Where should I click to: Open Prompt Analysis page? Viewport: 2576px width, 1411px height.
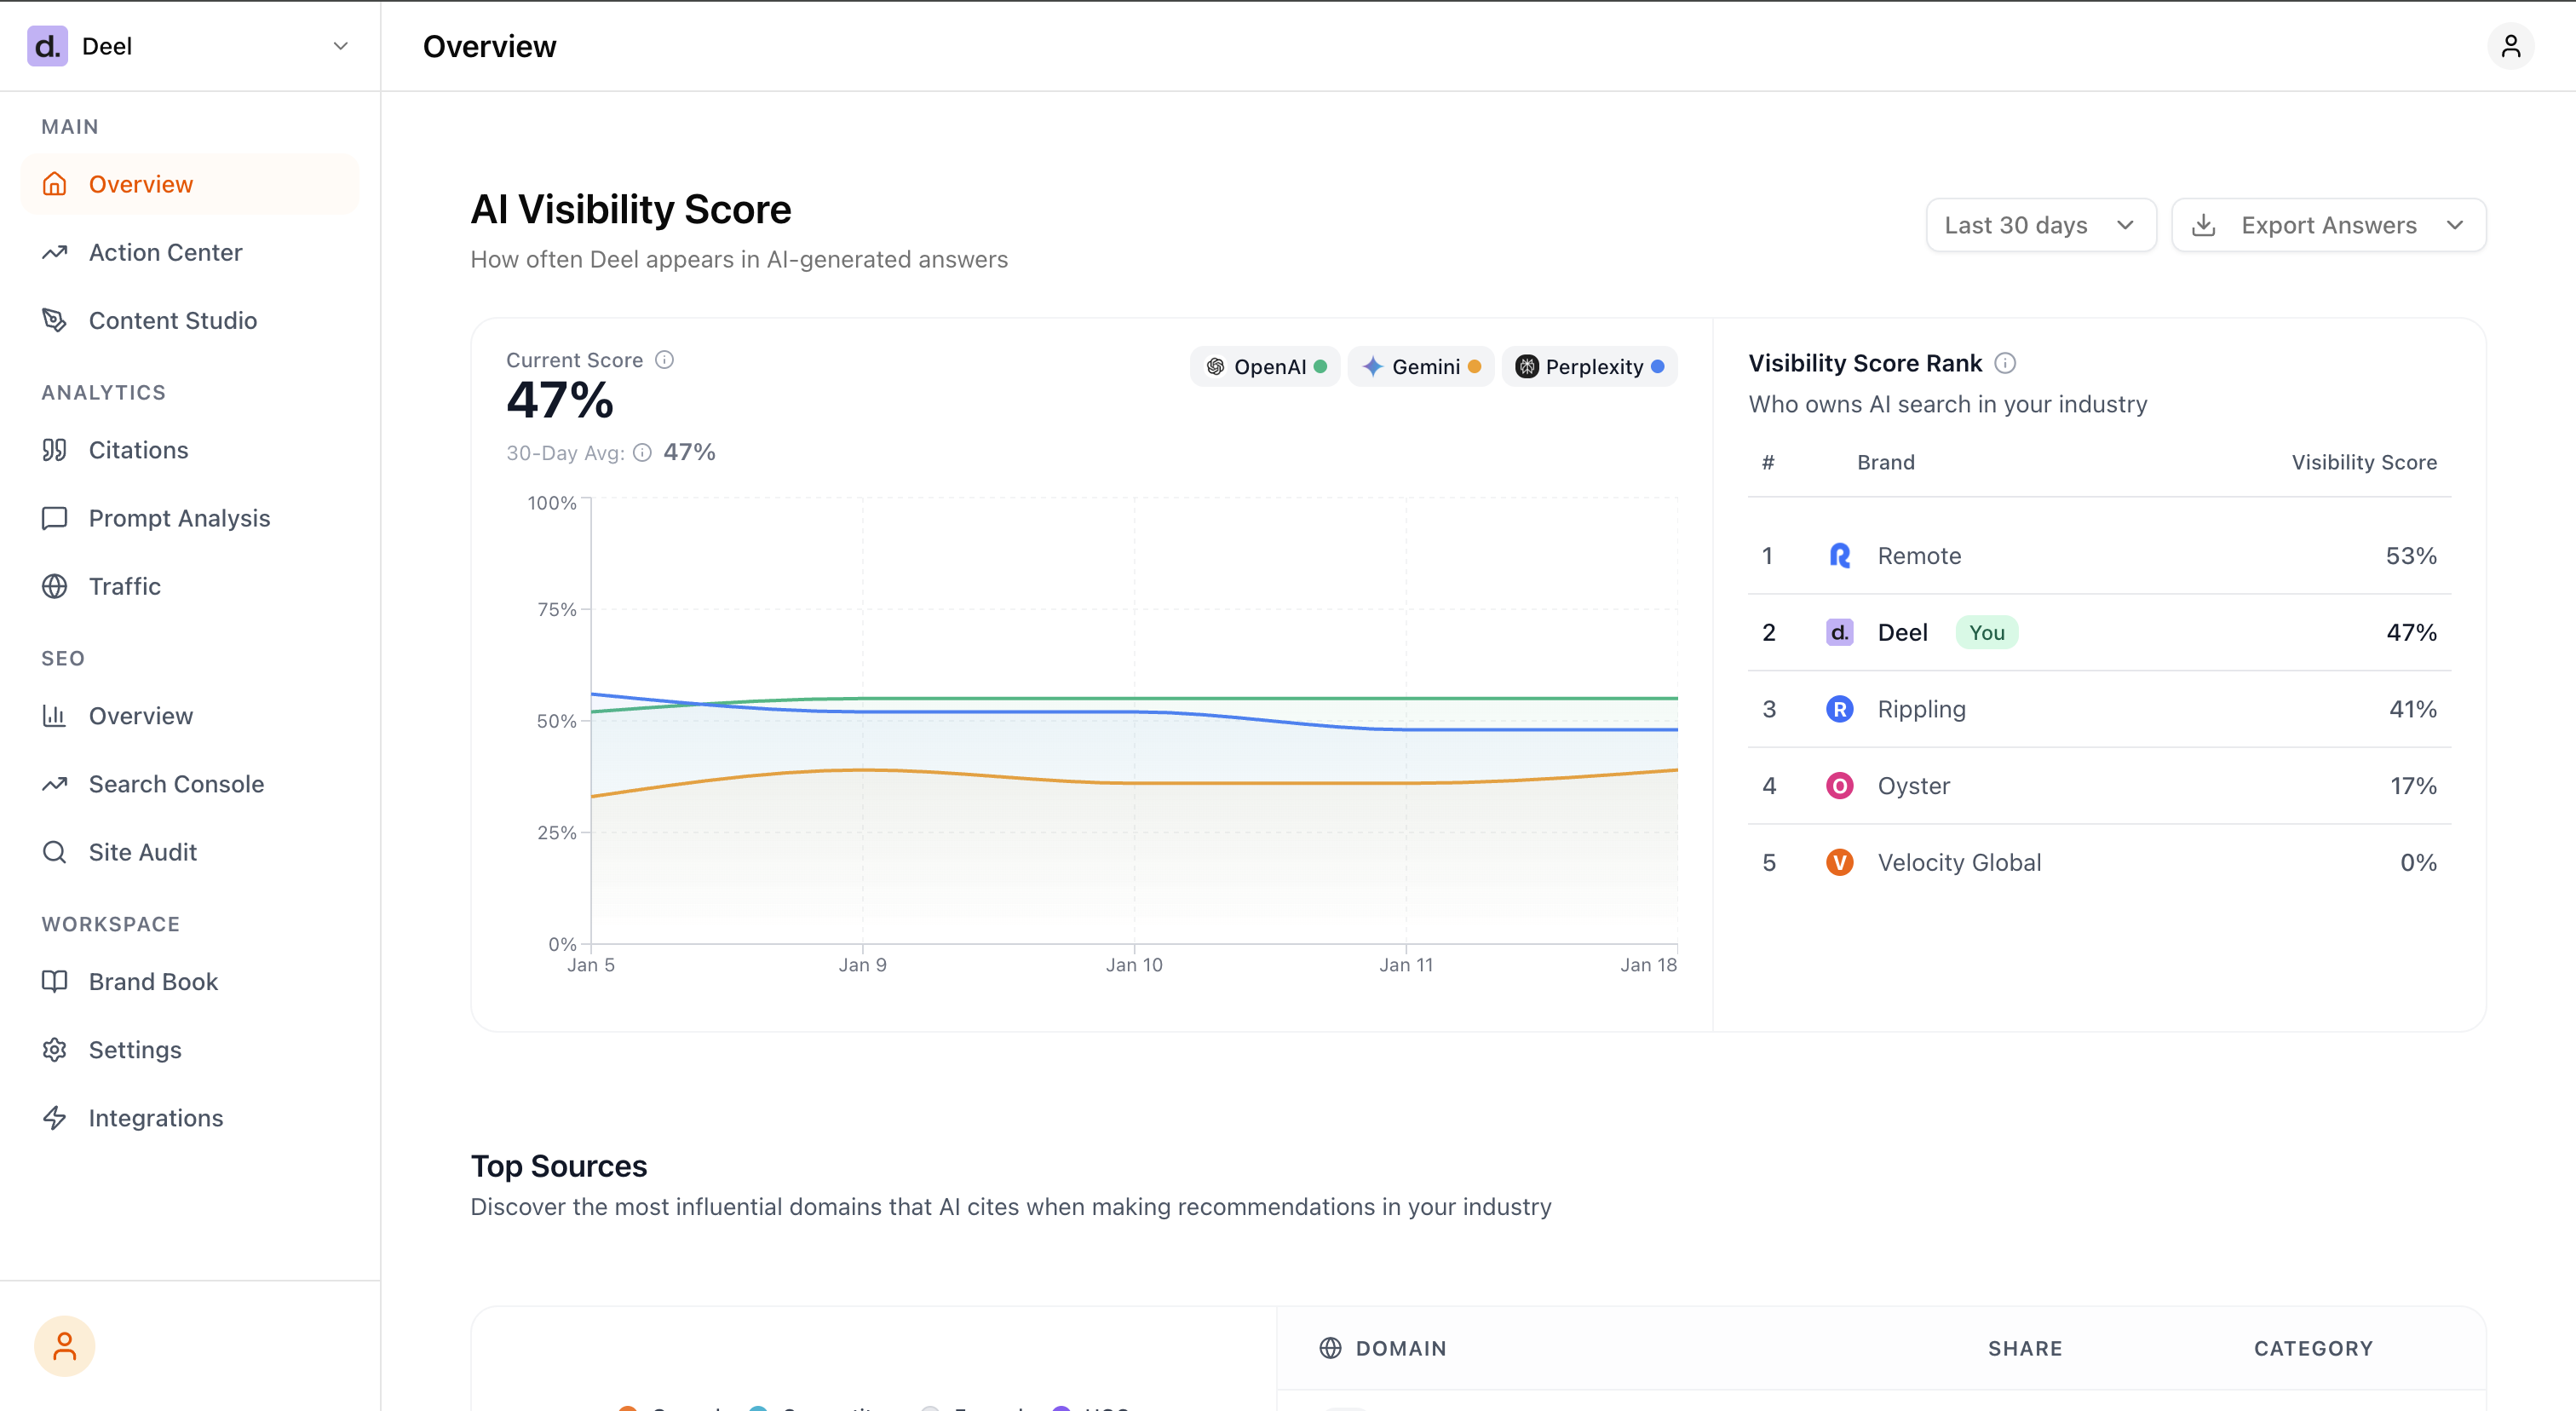click(179, 518)
